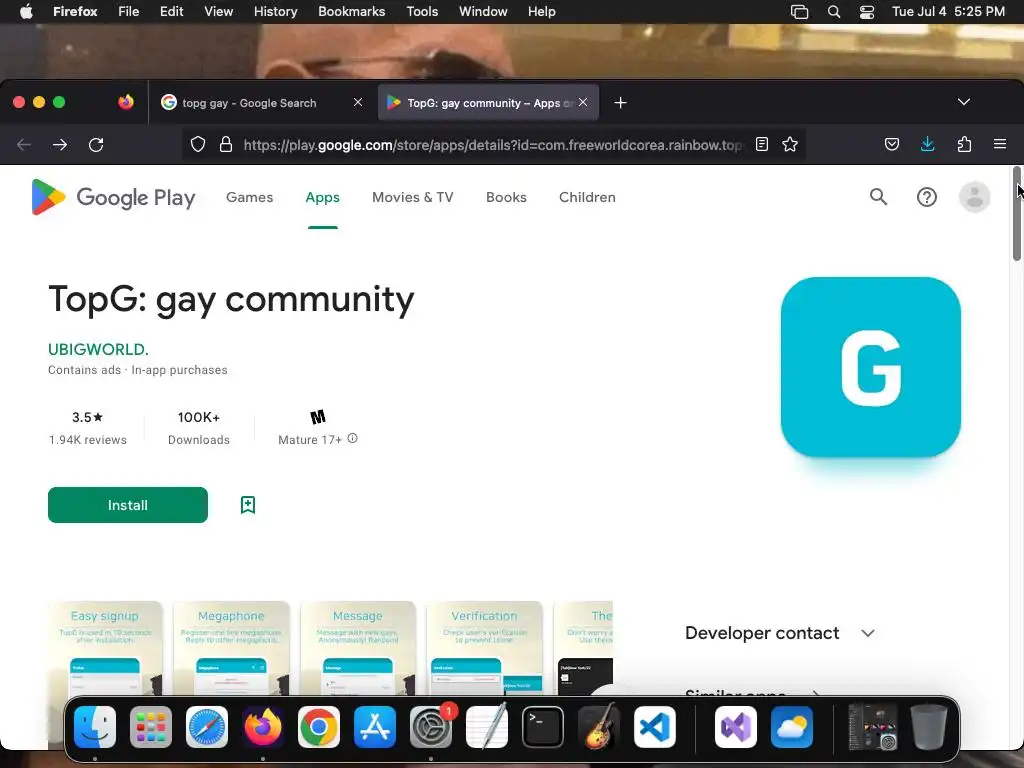Reload the current page
Screen dimensions: 1024x768
(x=96, y=144)
